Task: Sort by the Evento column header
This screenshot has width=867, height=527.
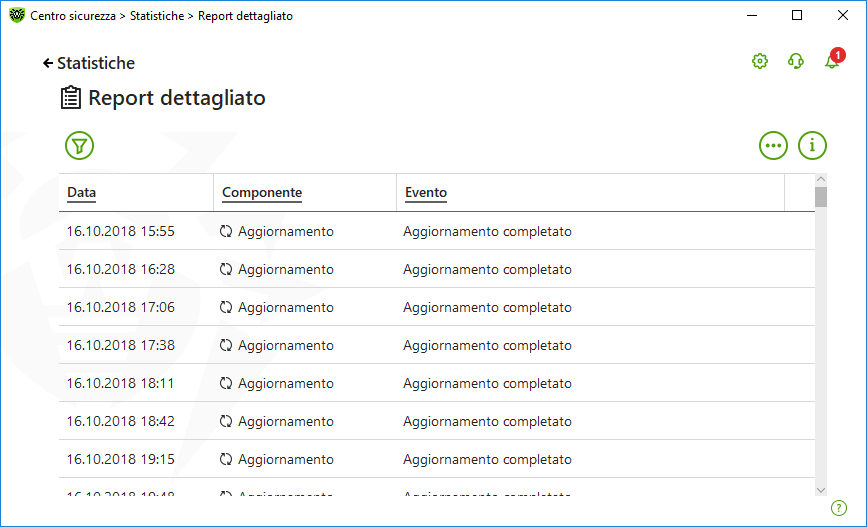Action: [x=426, y=193]
